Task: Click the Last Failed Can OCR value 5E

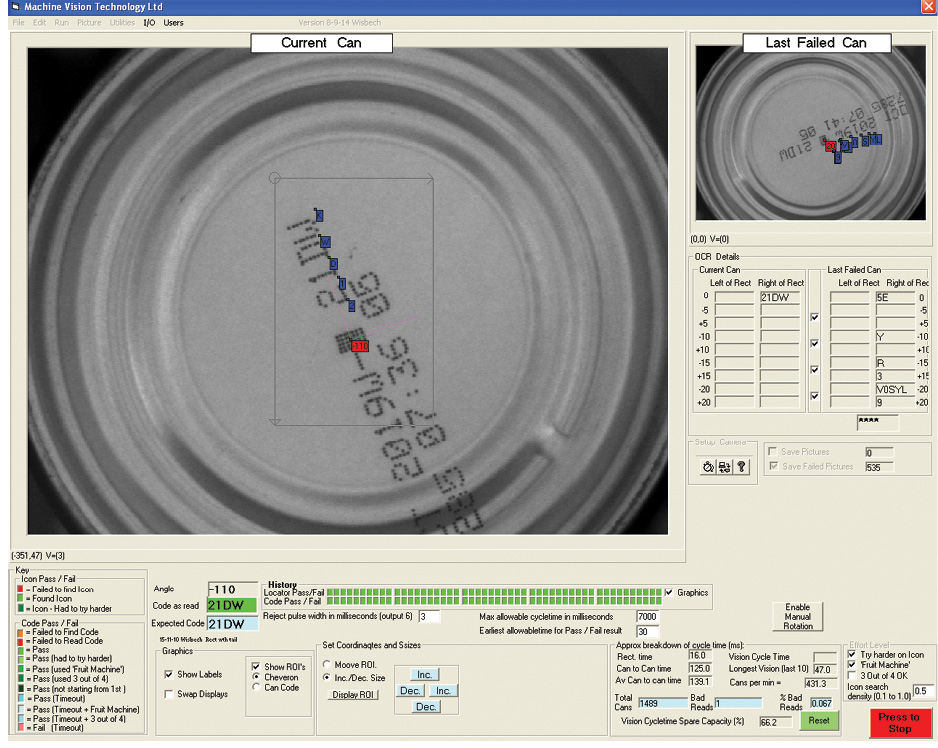Action: coord(896,297)
